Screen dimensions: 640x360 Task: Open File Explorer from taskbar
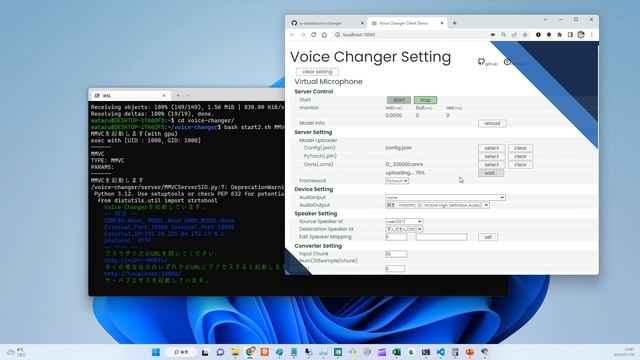pos(235,352)
